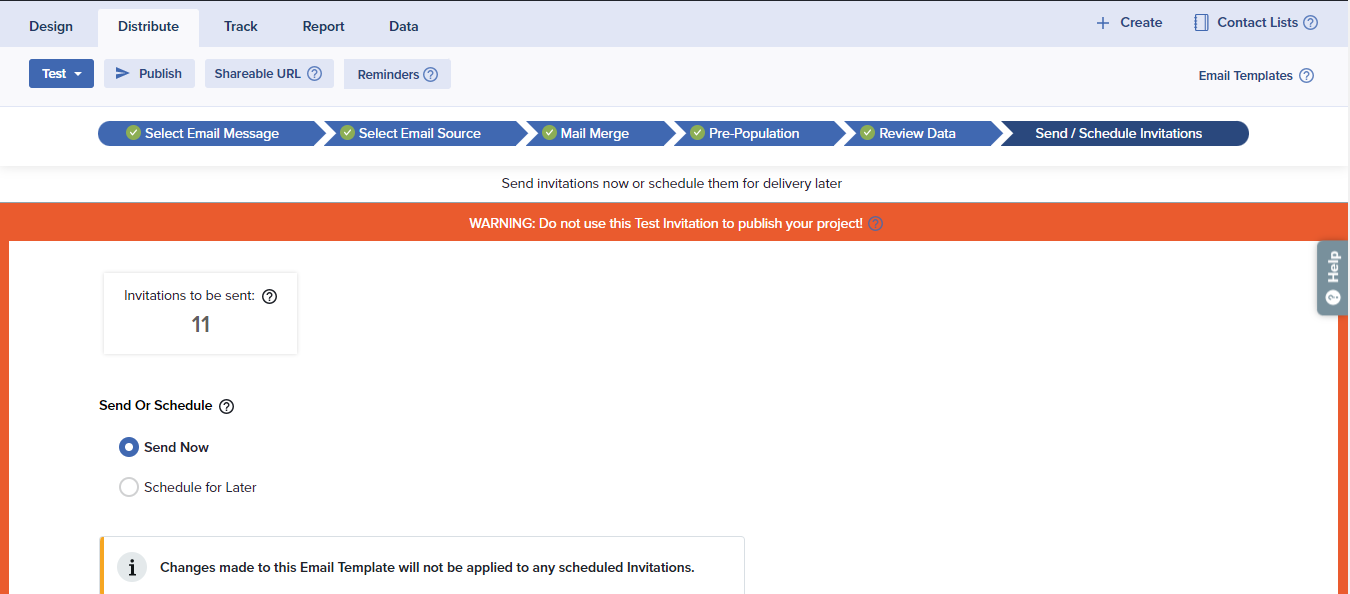Open the side Help tab
This screenshot has height=594, width=1350.
tap(1332, 277)
